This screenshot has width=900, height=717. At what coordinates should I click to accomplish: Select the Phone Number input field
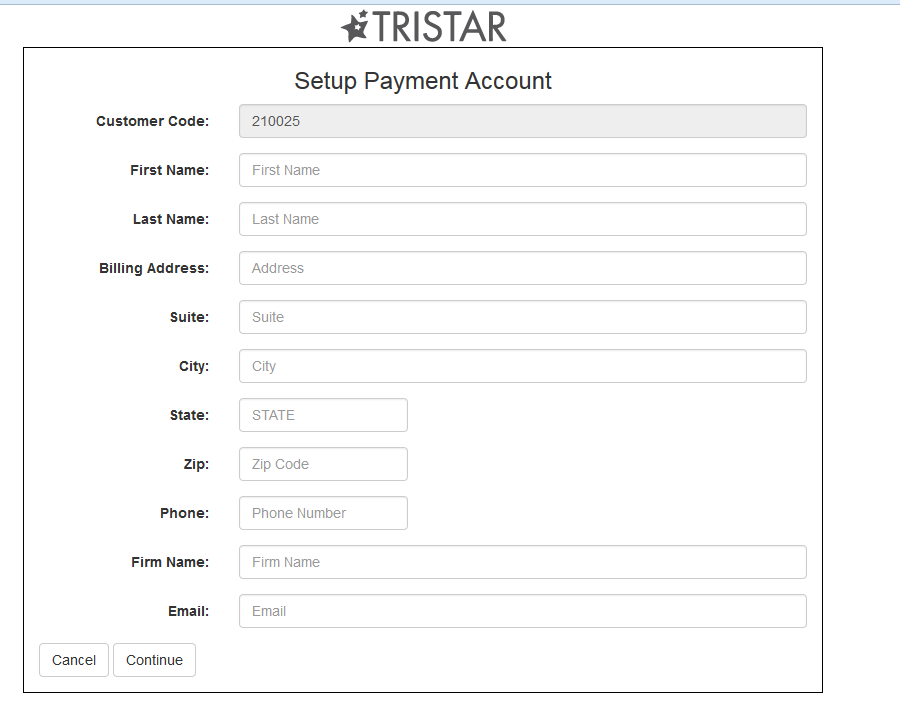(323, 513)
